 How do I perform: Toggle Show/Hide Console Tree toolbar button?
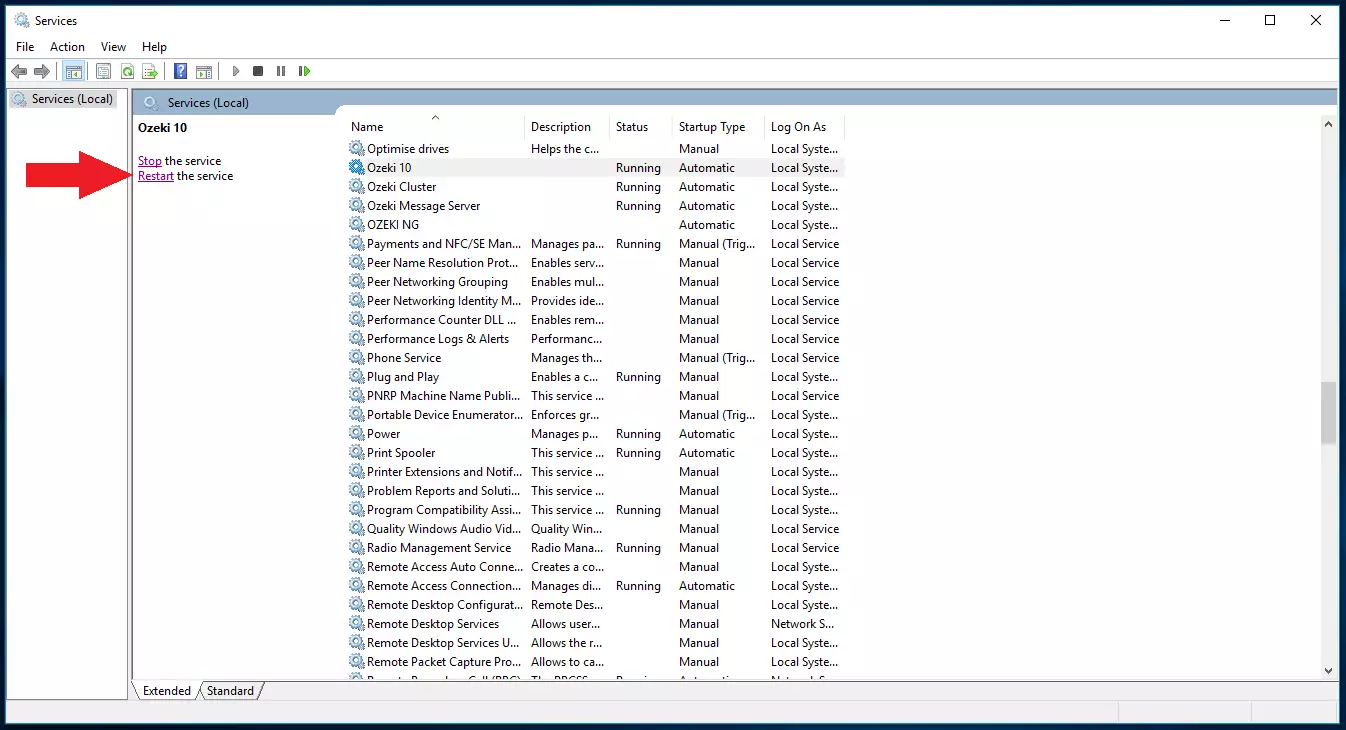point(73,71)
